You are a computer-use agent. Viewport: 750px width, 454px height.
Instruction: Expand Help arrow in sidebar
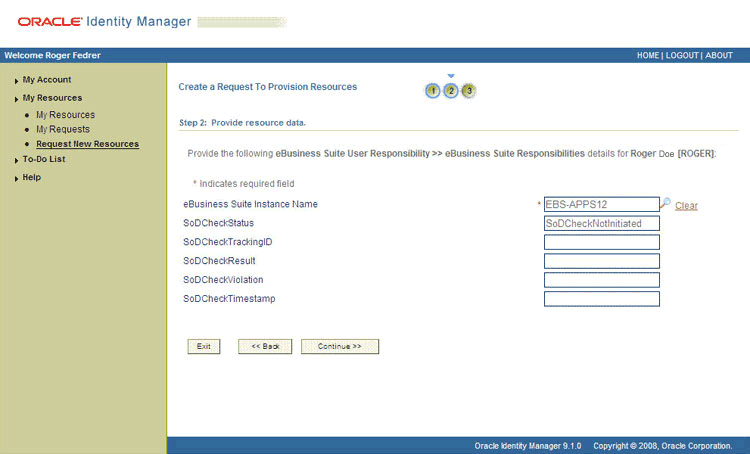(16, 178)
